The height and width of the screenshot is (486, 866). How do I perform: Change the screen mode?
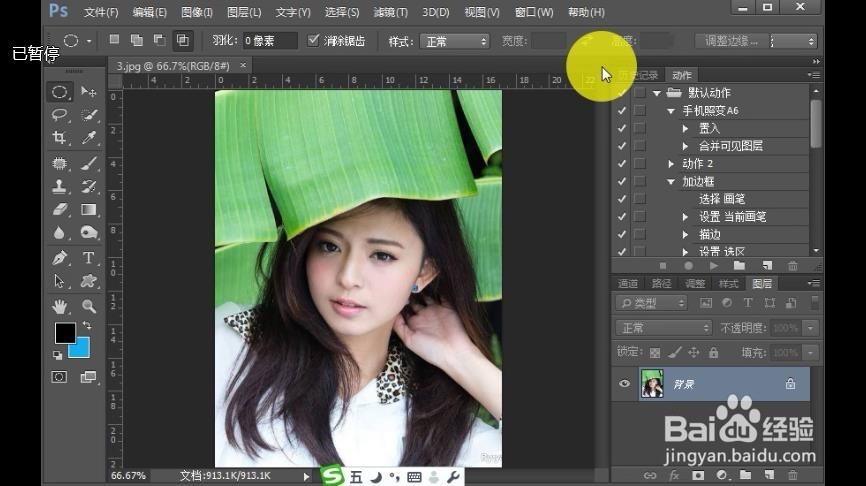[x=88, y=377]
